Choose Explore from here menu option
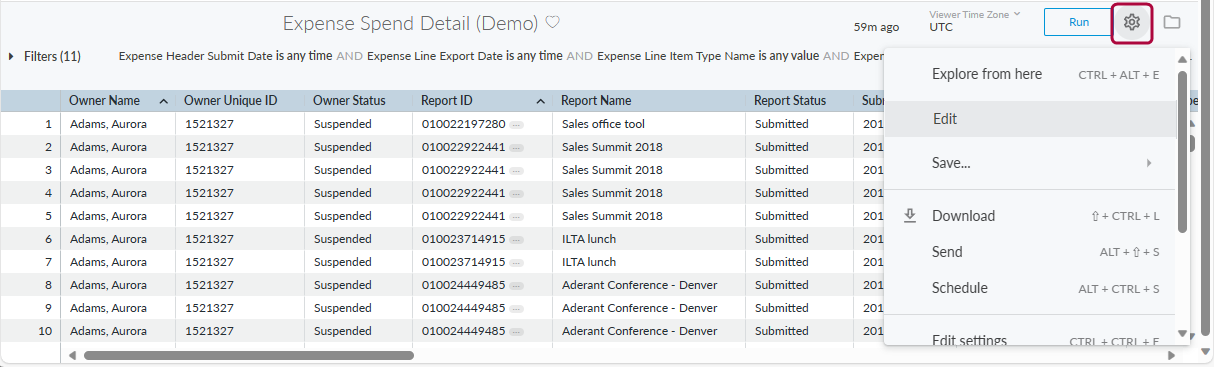 [x=1030, y=74]
